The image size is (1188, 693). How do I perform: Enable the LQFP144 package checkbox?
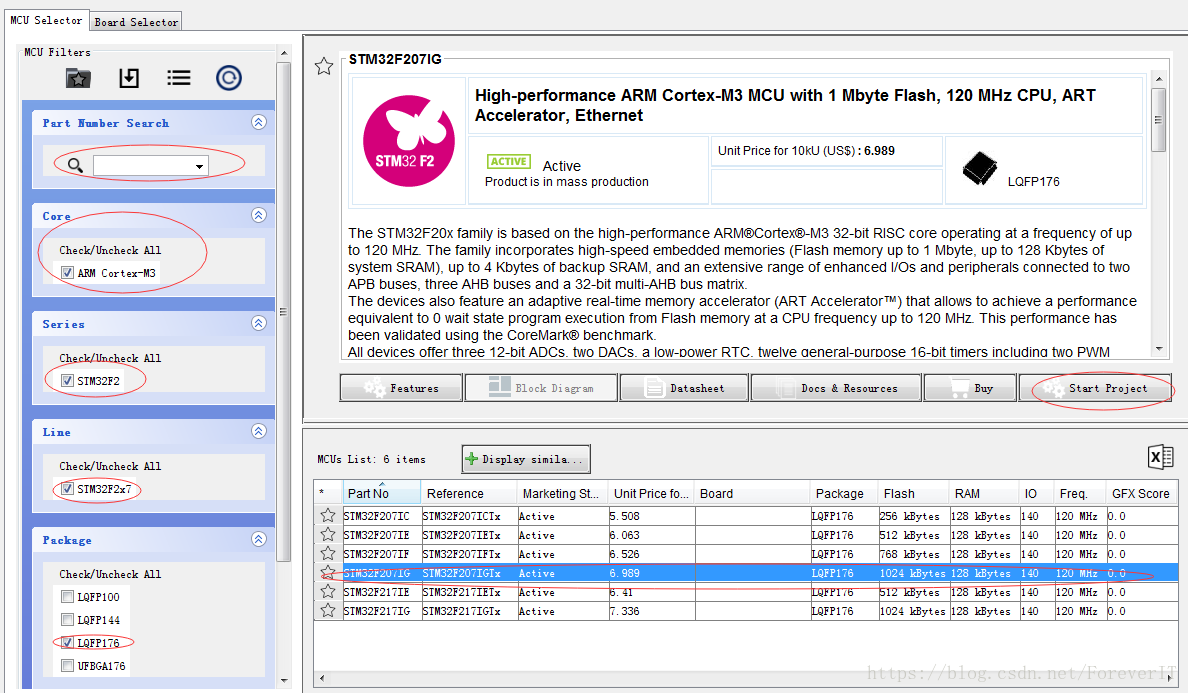[x=67, y=620]
